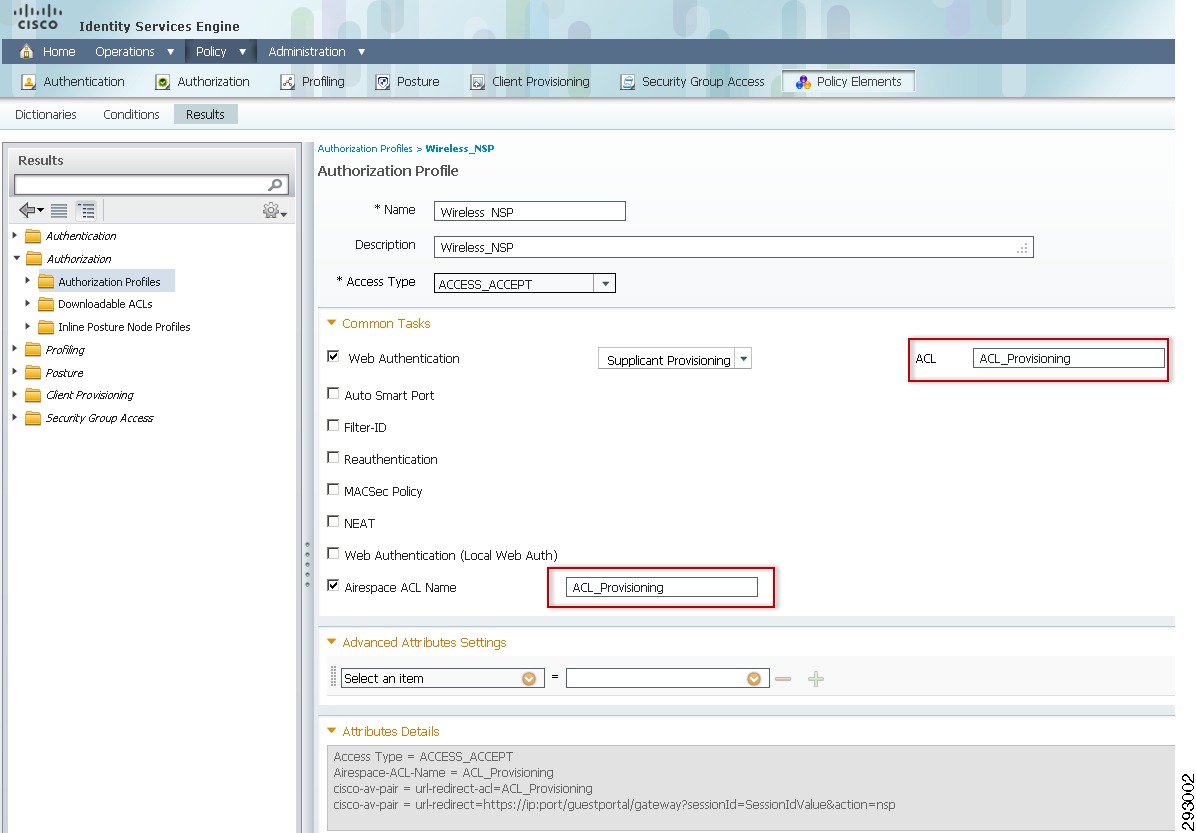Viewport: 1196px width, 833px height.
Task: Select Authorization Profiles in the tree
Action: tap(109, 281)
